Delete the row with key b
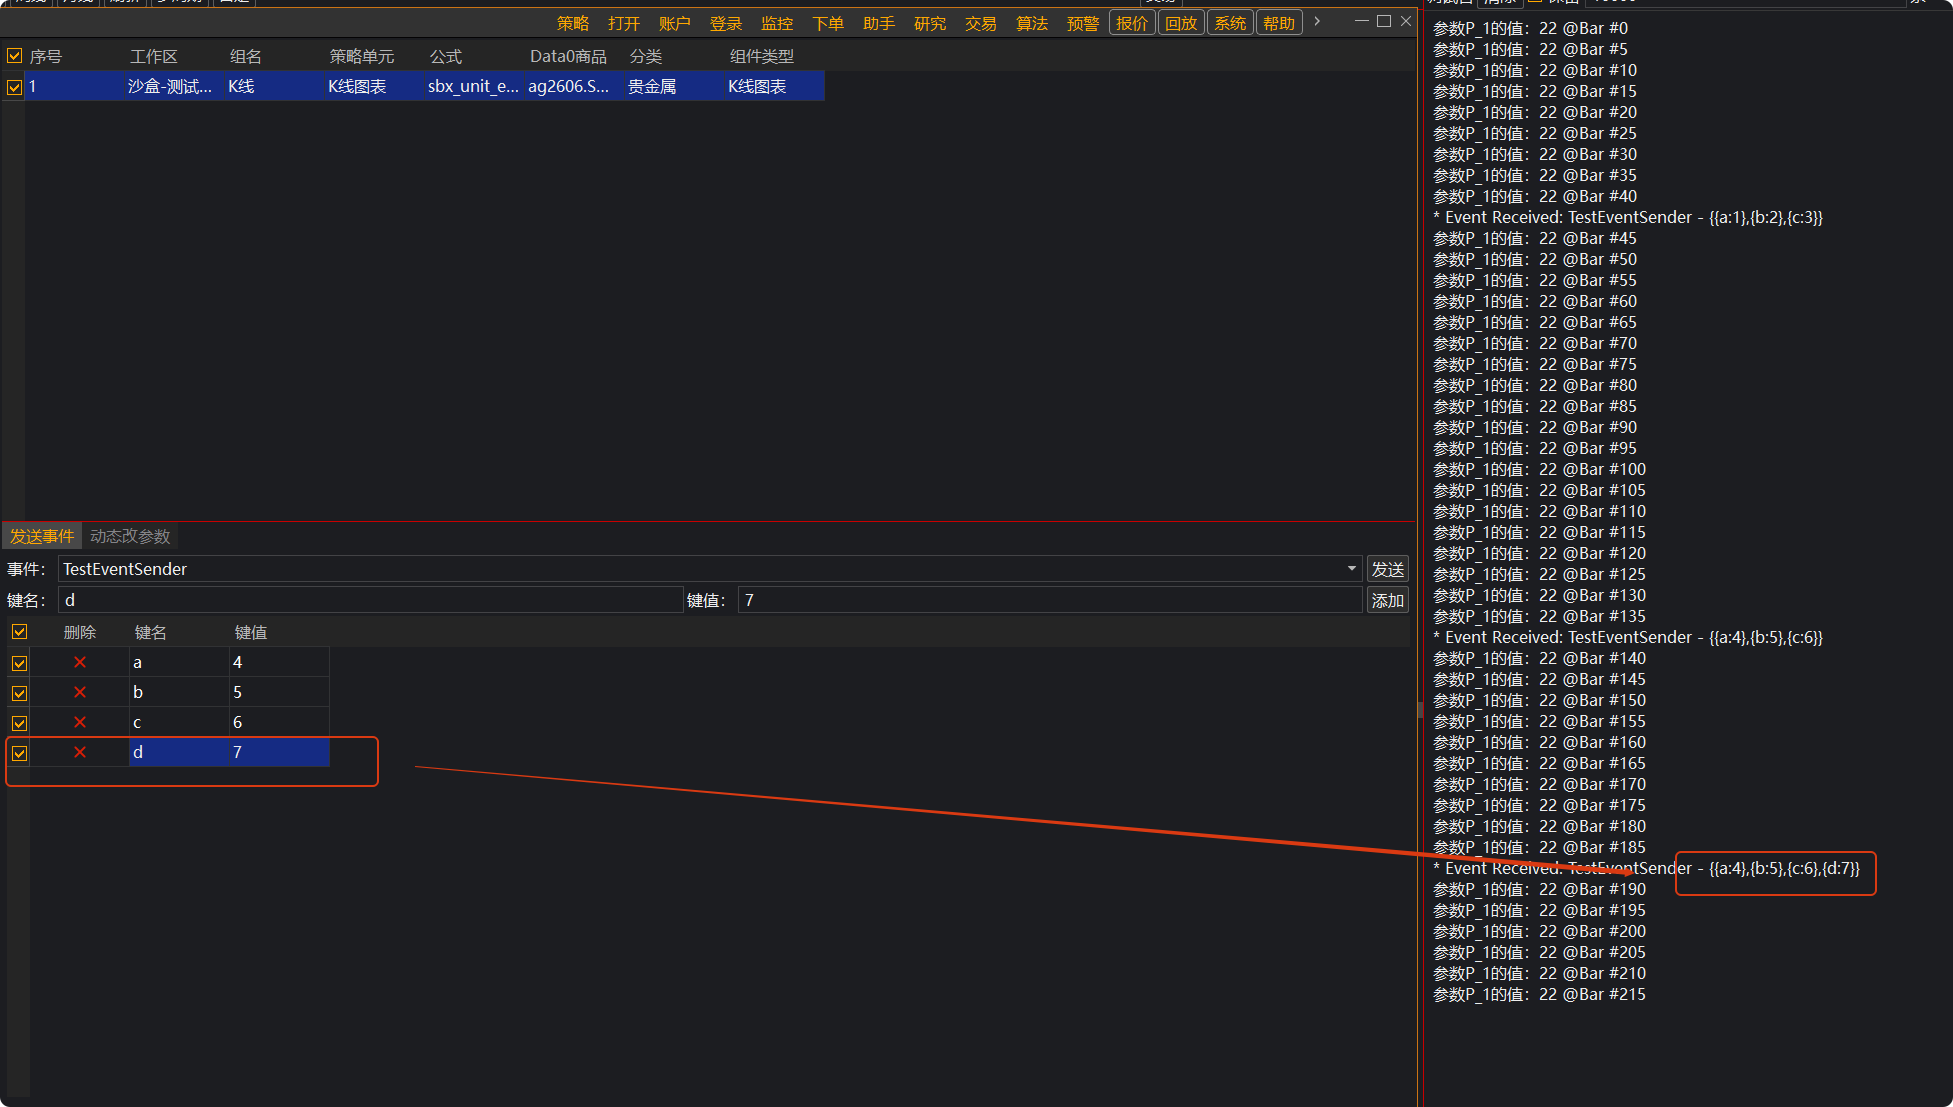Viewport: 1953px width, 1107px height. (80, 692)
